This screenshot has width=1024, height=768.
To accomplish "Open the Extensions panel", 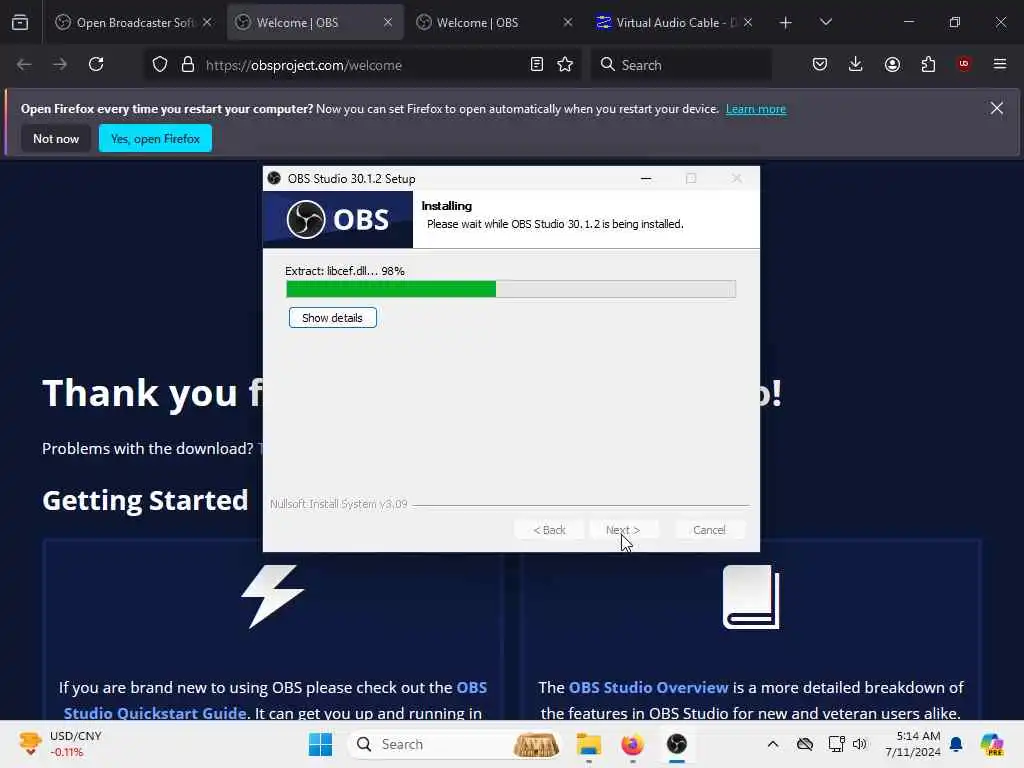I will point(928,64).
